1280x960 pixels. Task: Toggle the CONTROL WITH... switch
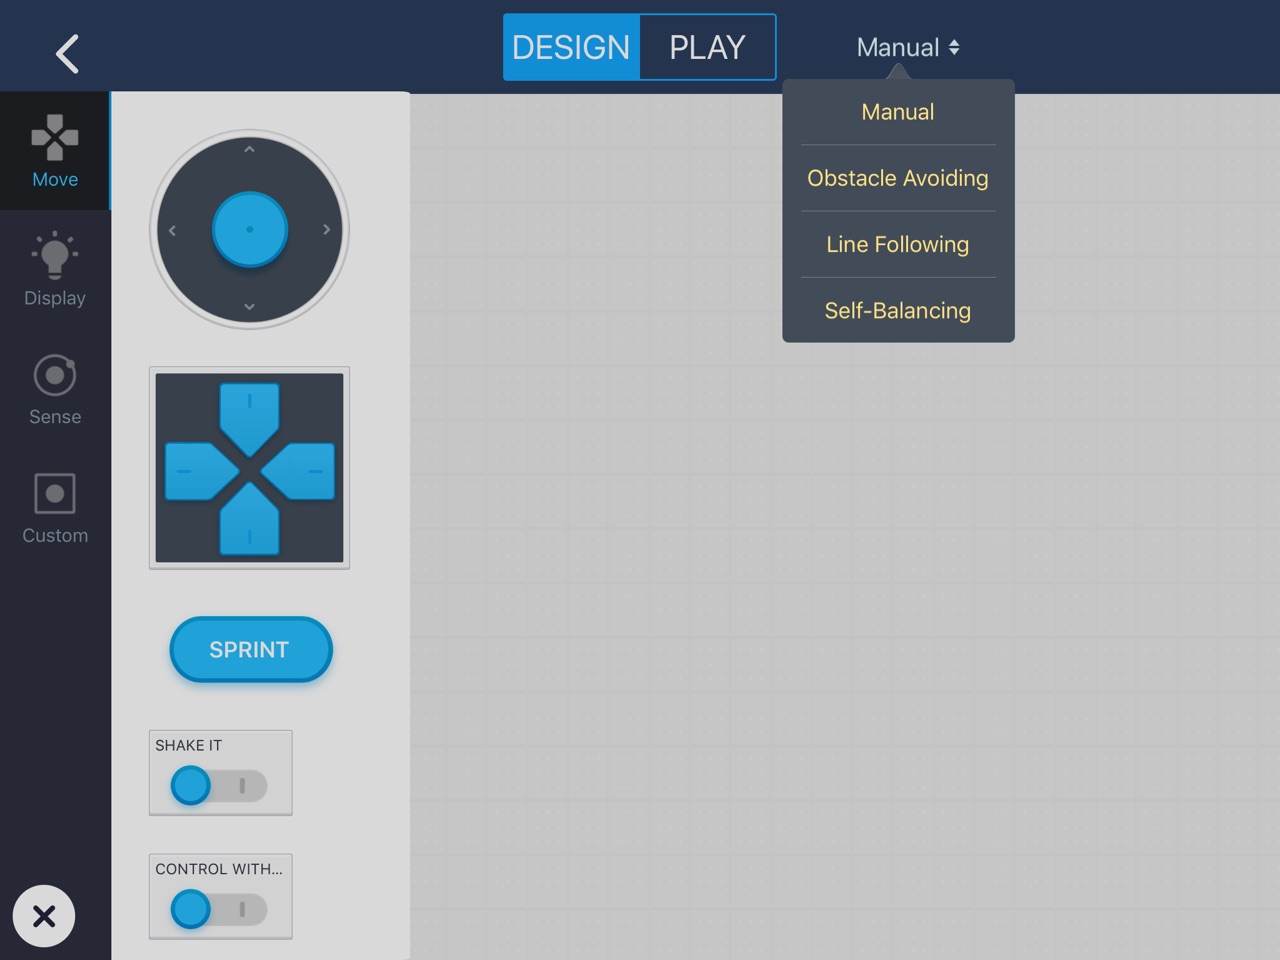(x=219, y=909)
